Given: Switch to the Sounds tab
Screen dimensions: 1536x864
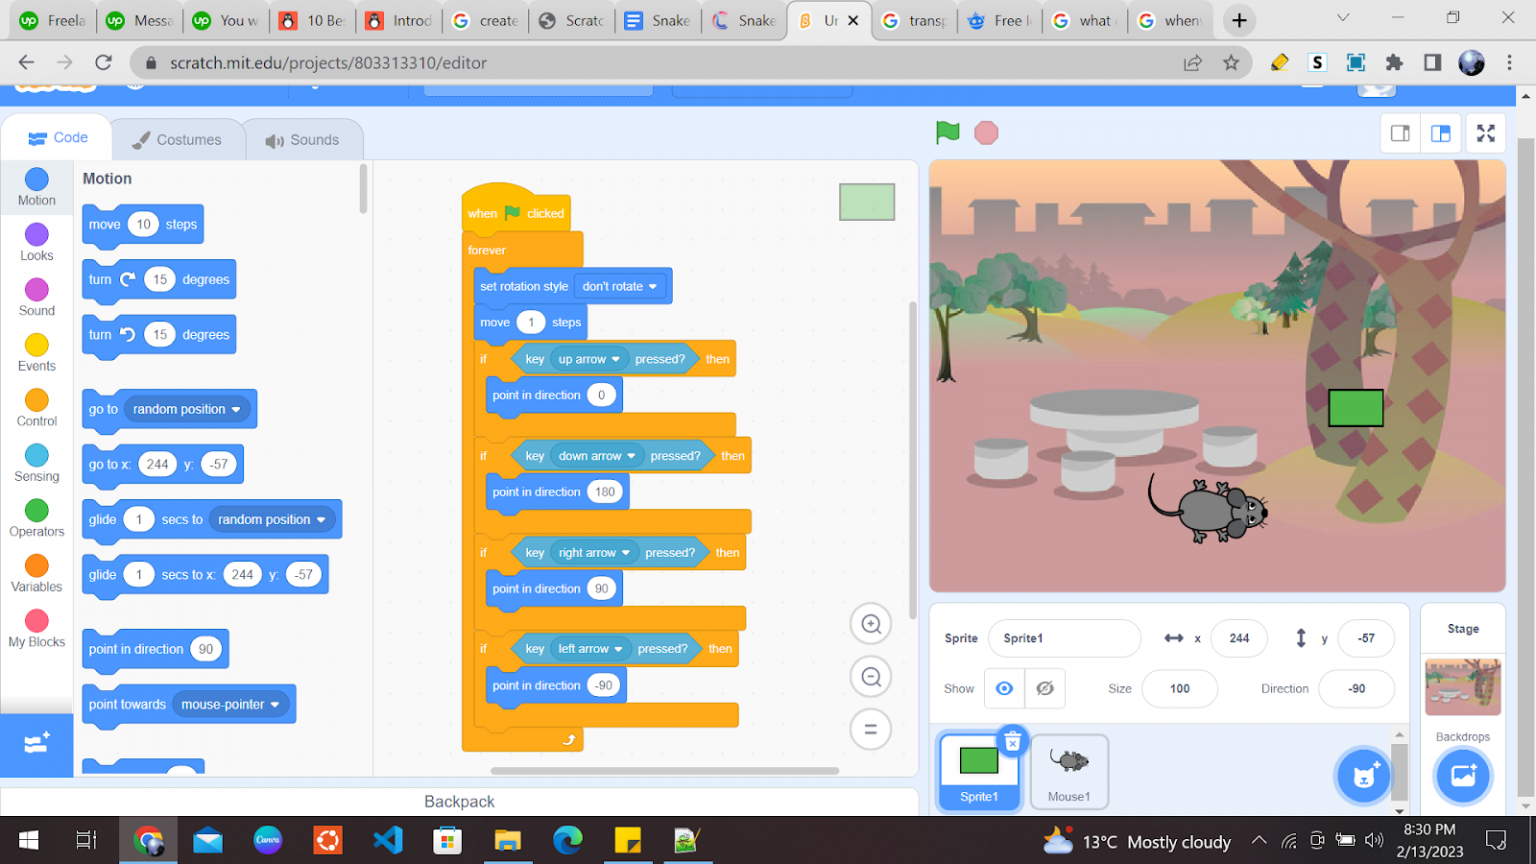Looking at the screenshot, I should [x=304, y=139].
